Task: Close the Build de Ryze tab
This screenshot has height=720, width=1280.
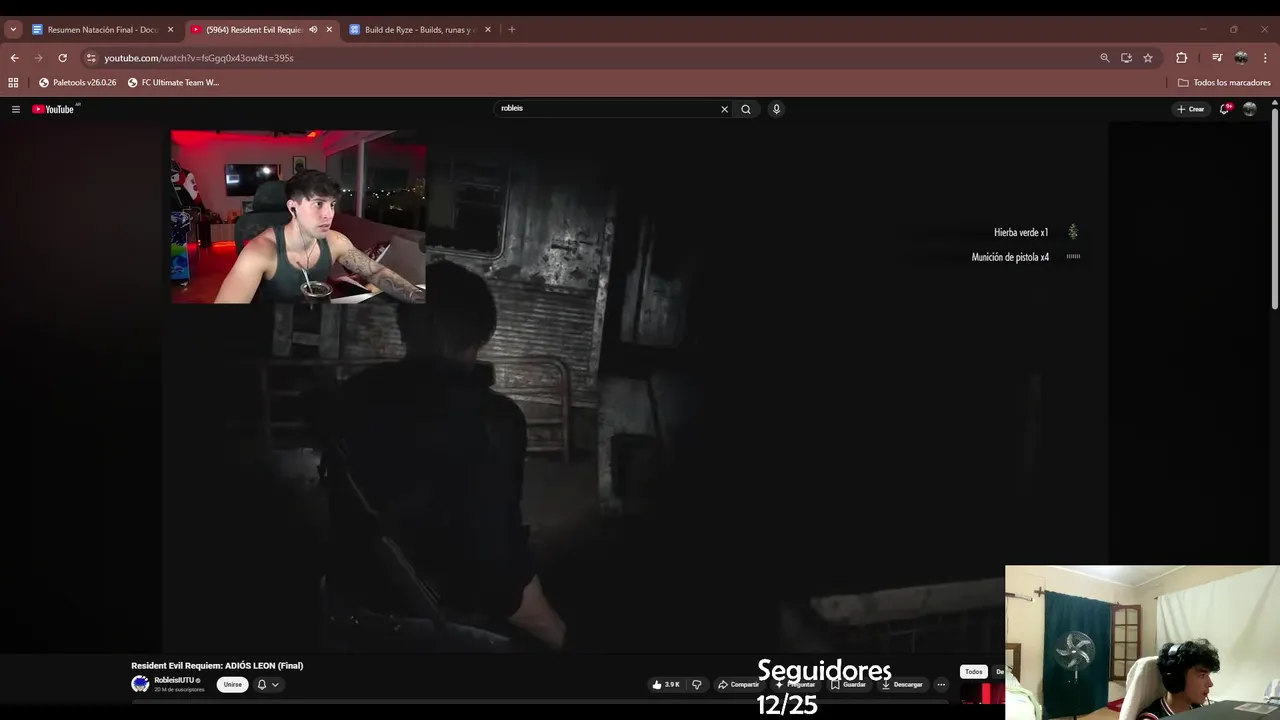Action: point(488,30)
